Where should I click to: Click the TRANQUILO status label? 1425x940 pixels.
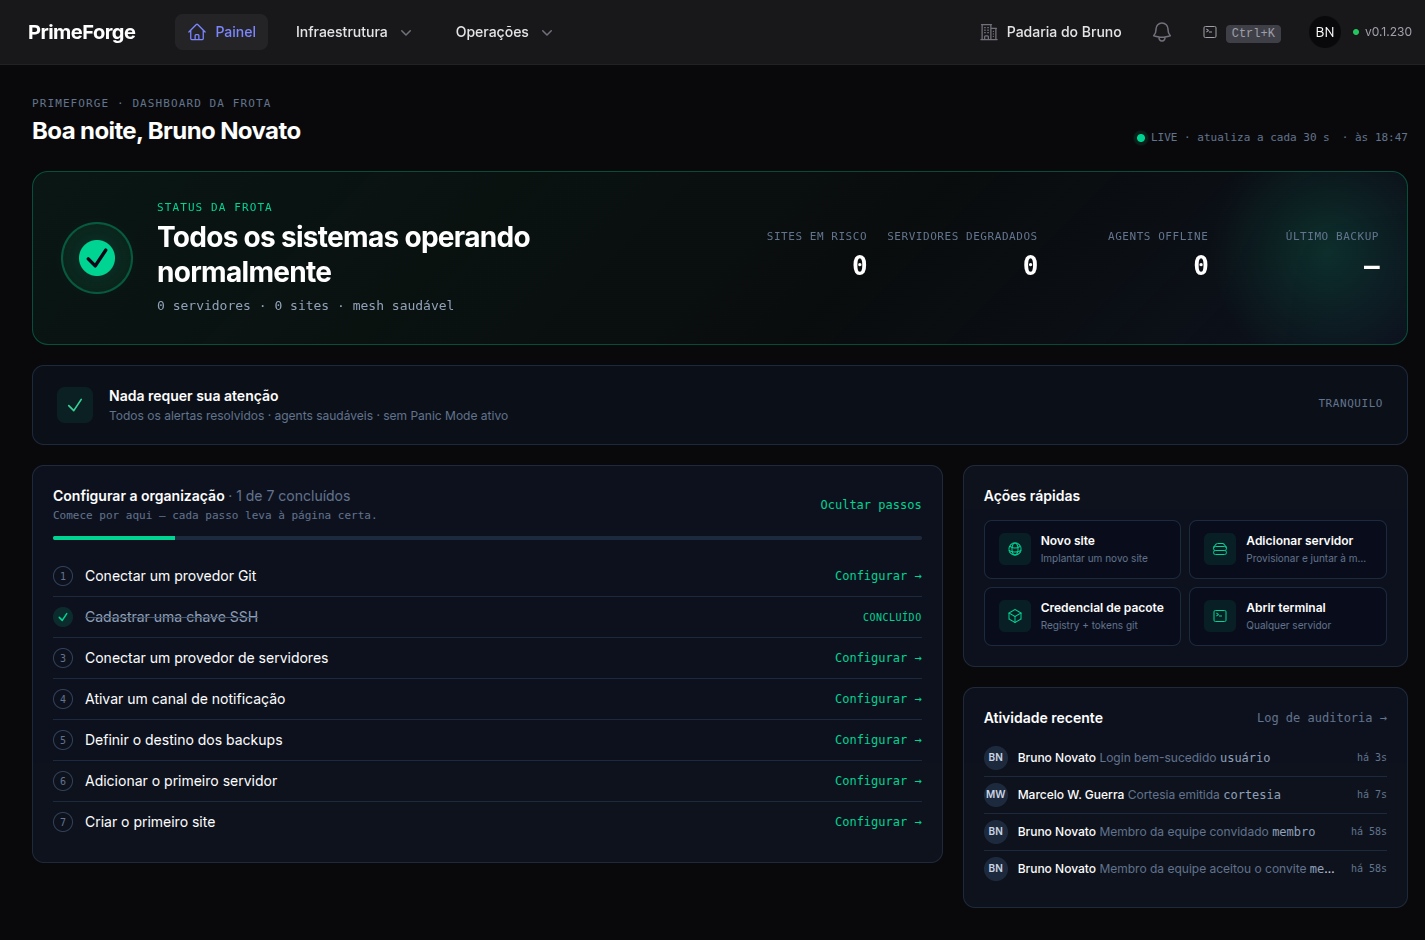tap(1350, 404)
